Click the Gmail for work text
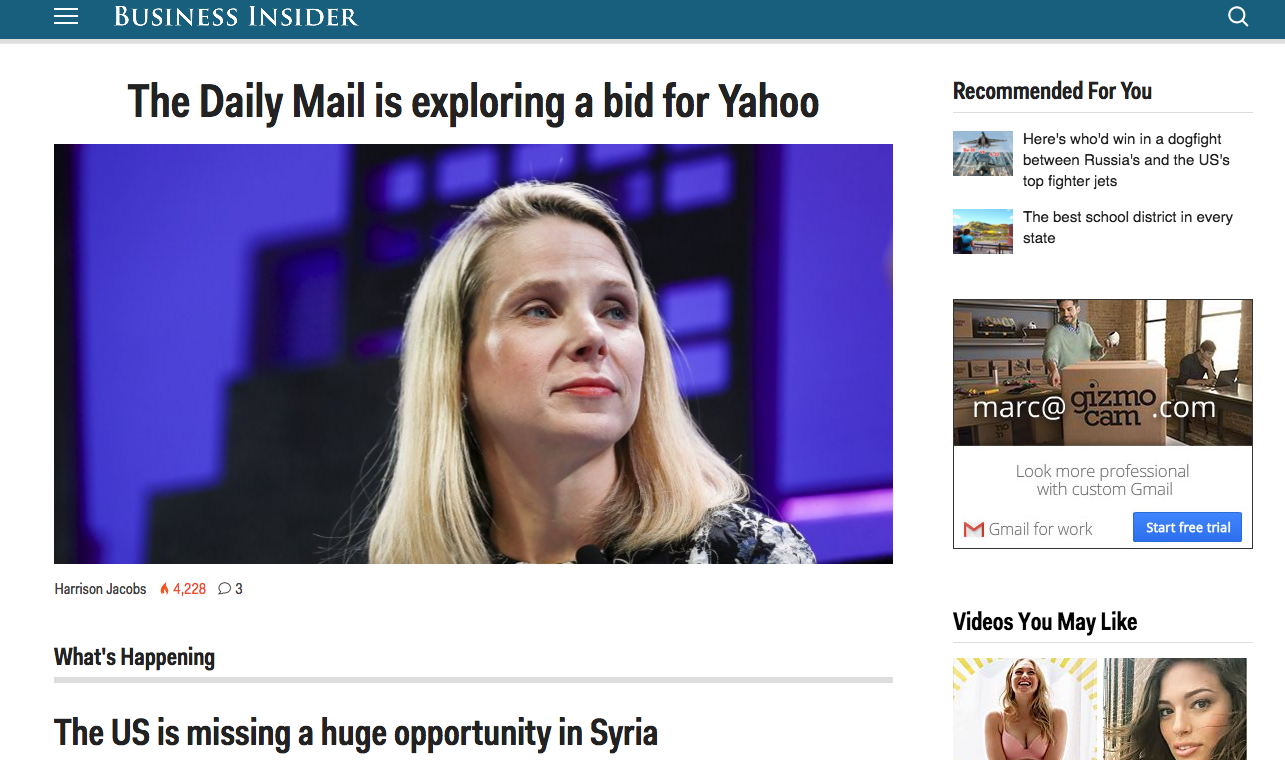 [1040, 529]
